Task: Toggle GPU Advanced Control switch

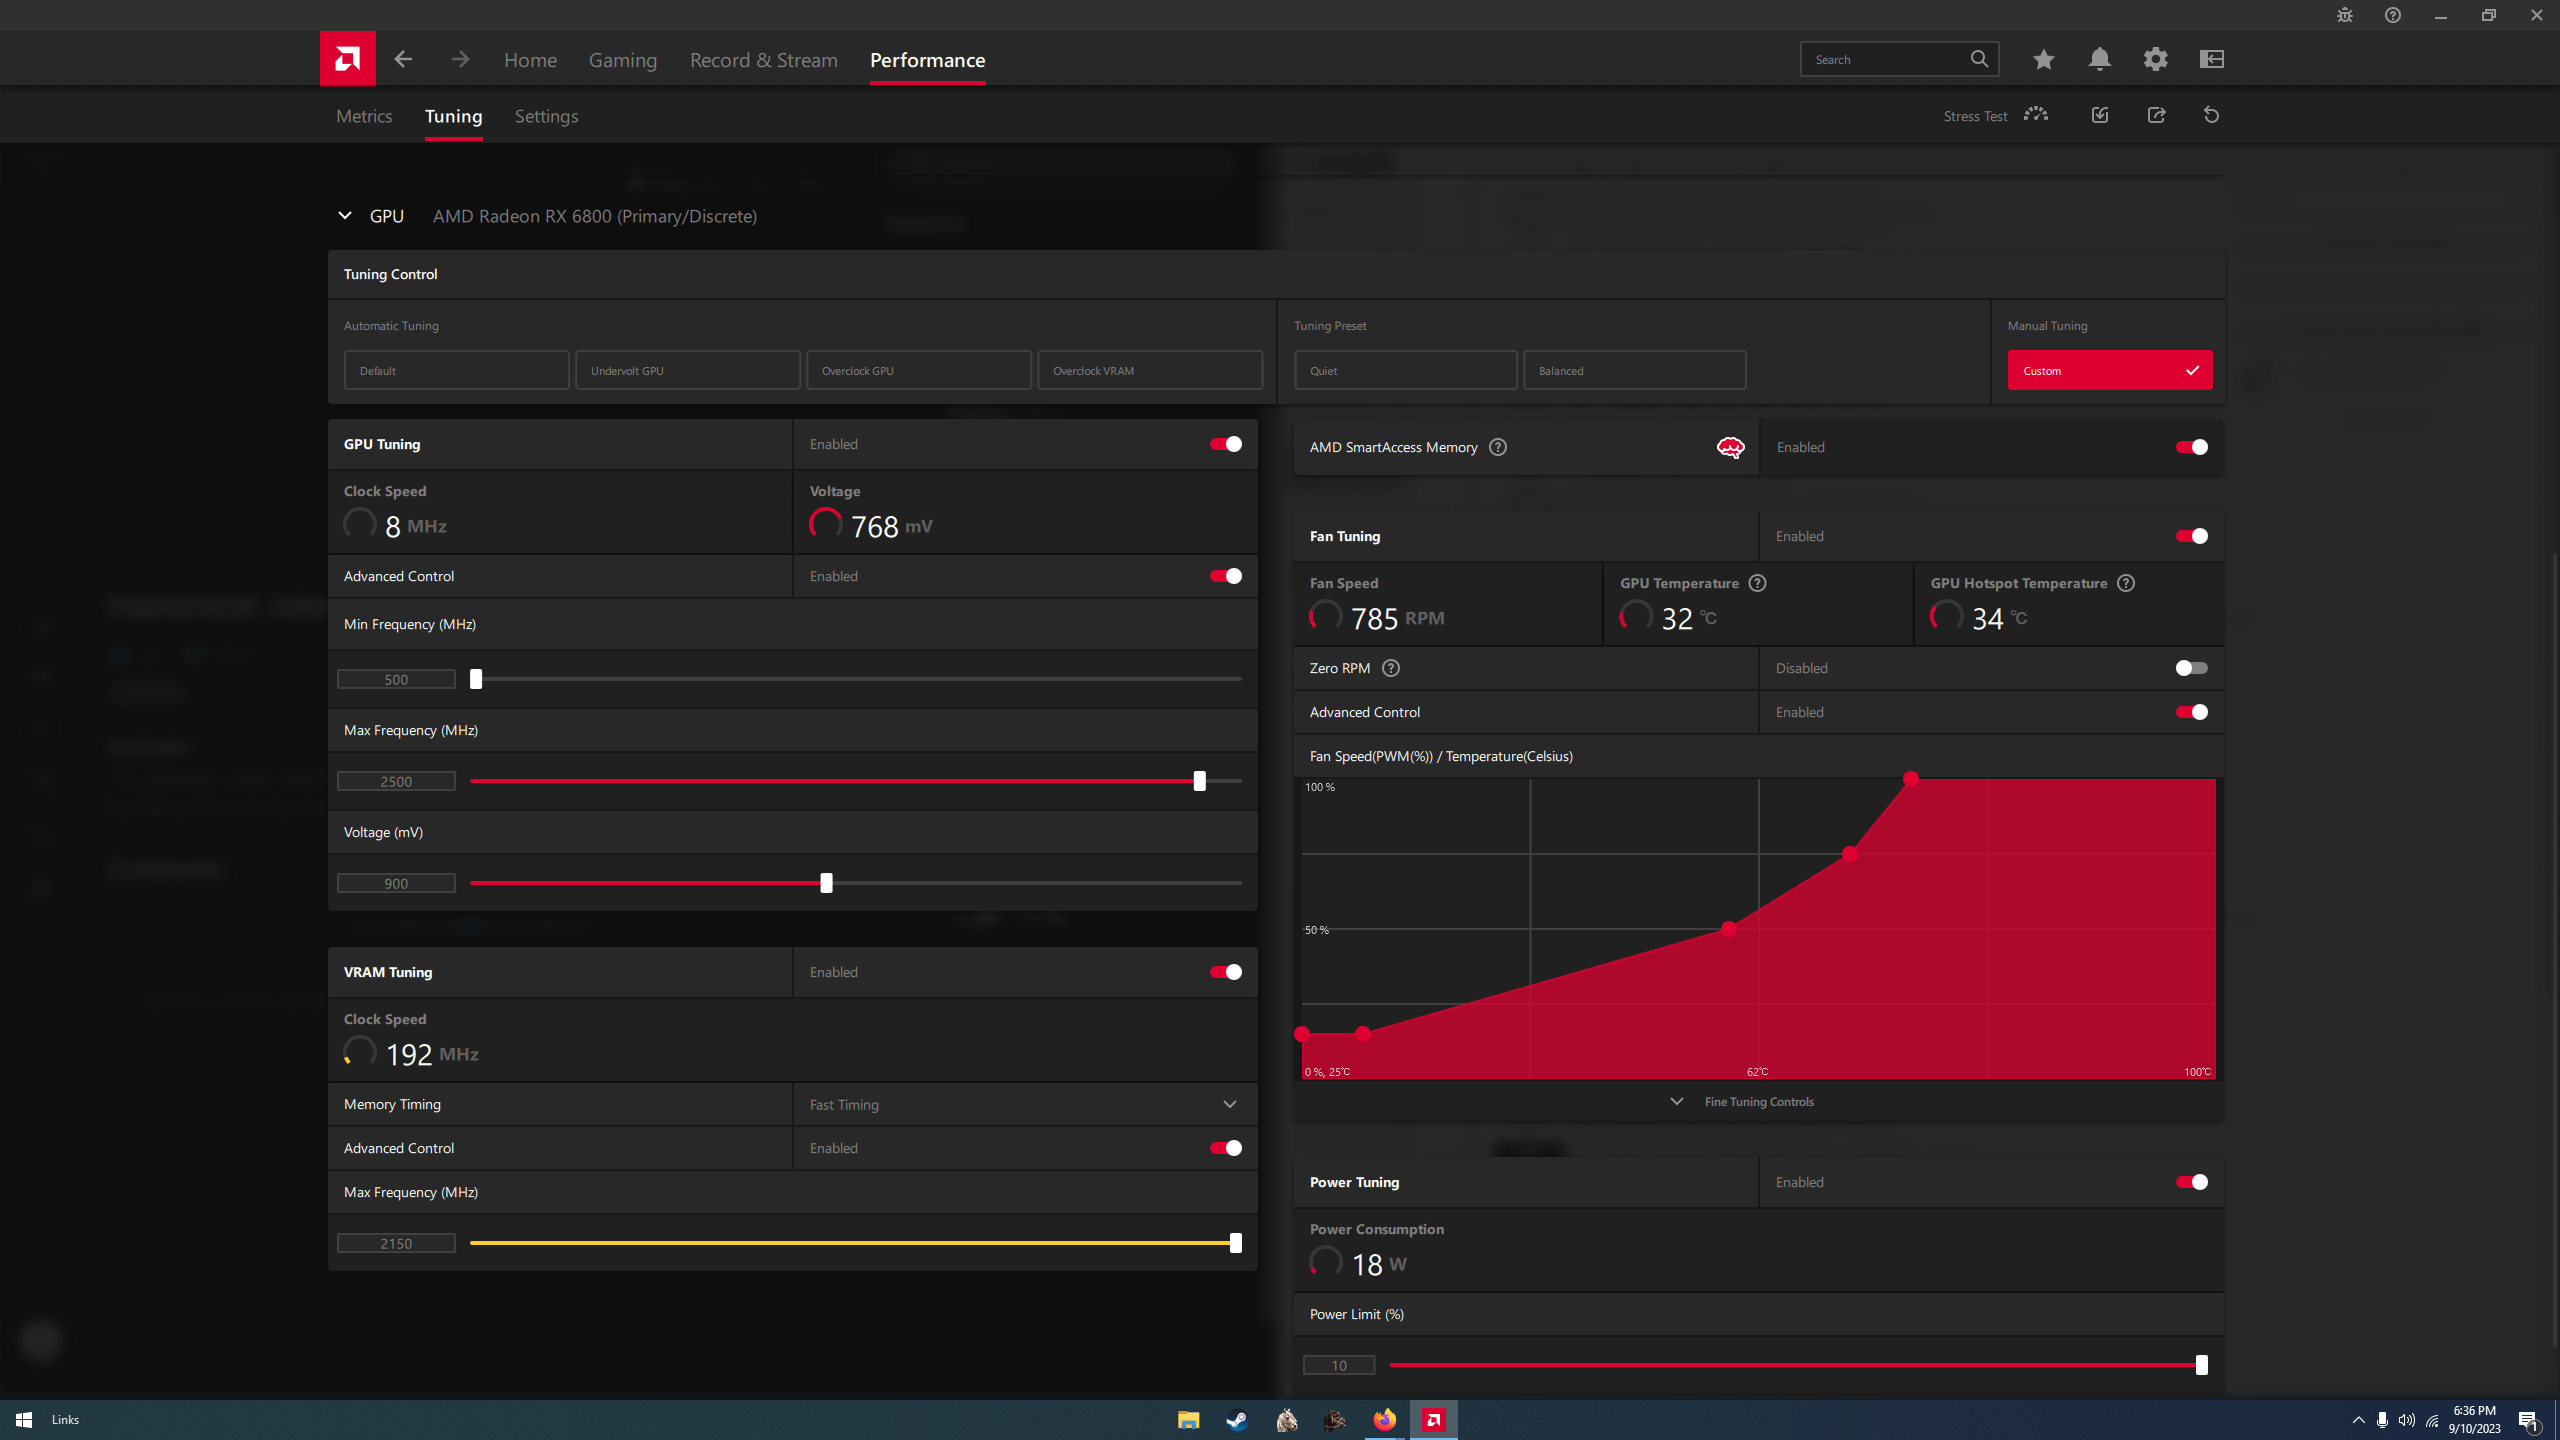Action: pyautogui.click(x=1226, y=576)
